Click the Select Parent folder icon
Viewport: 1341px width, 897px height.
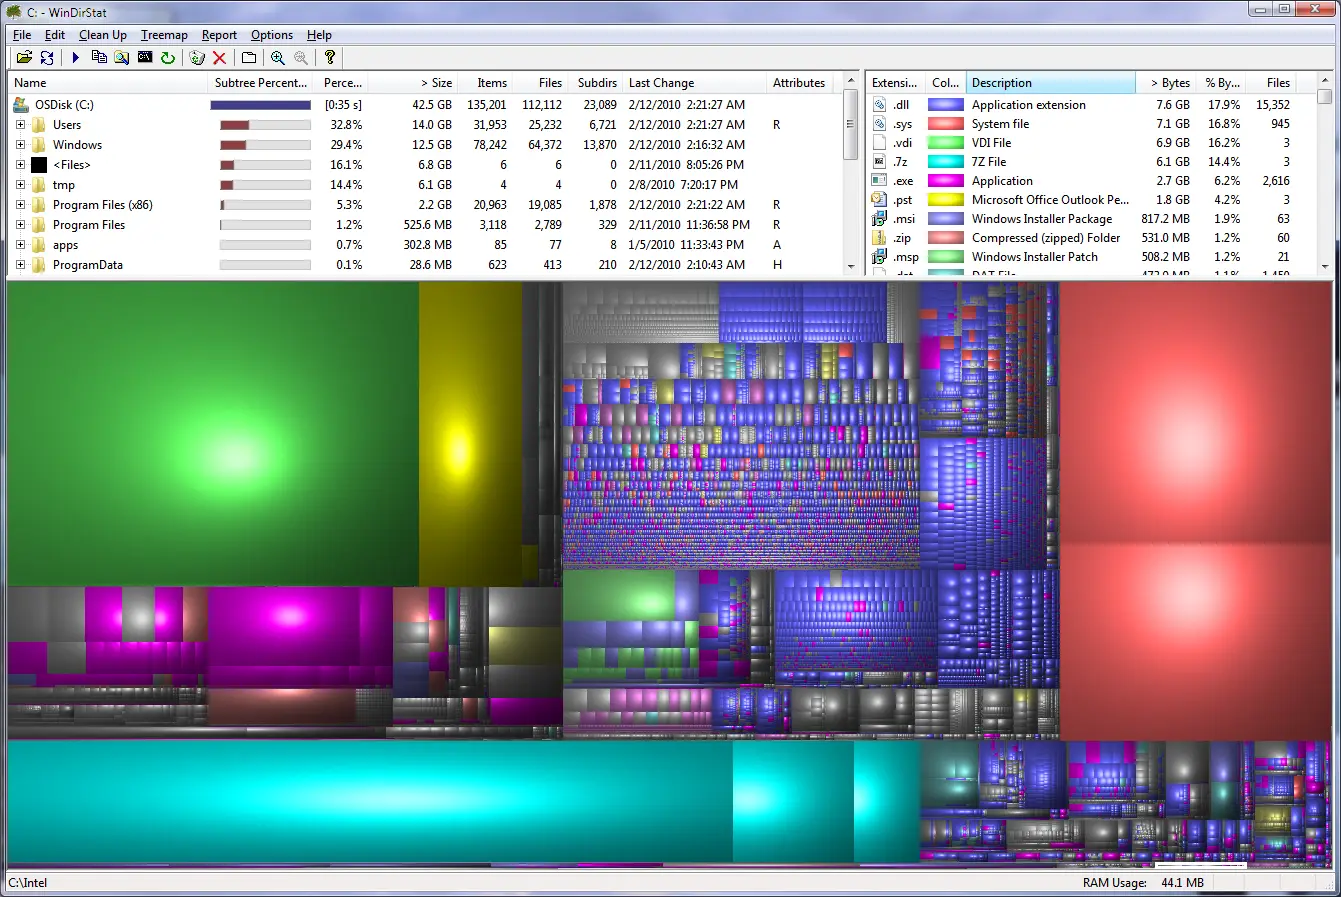[x=249, y=58]
